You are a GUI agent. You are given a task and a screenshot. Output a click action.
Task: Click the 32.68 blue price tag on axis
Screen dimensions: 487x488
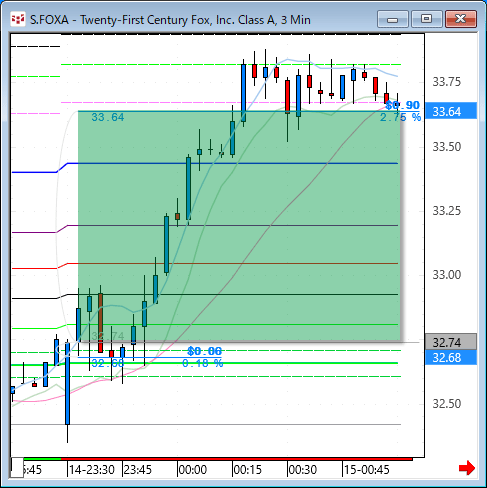point(451,357)
